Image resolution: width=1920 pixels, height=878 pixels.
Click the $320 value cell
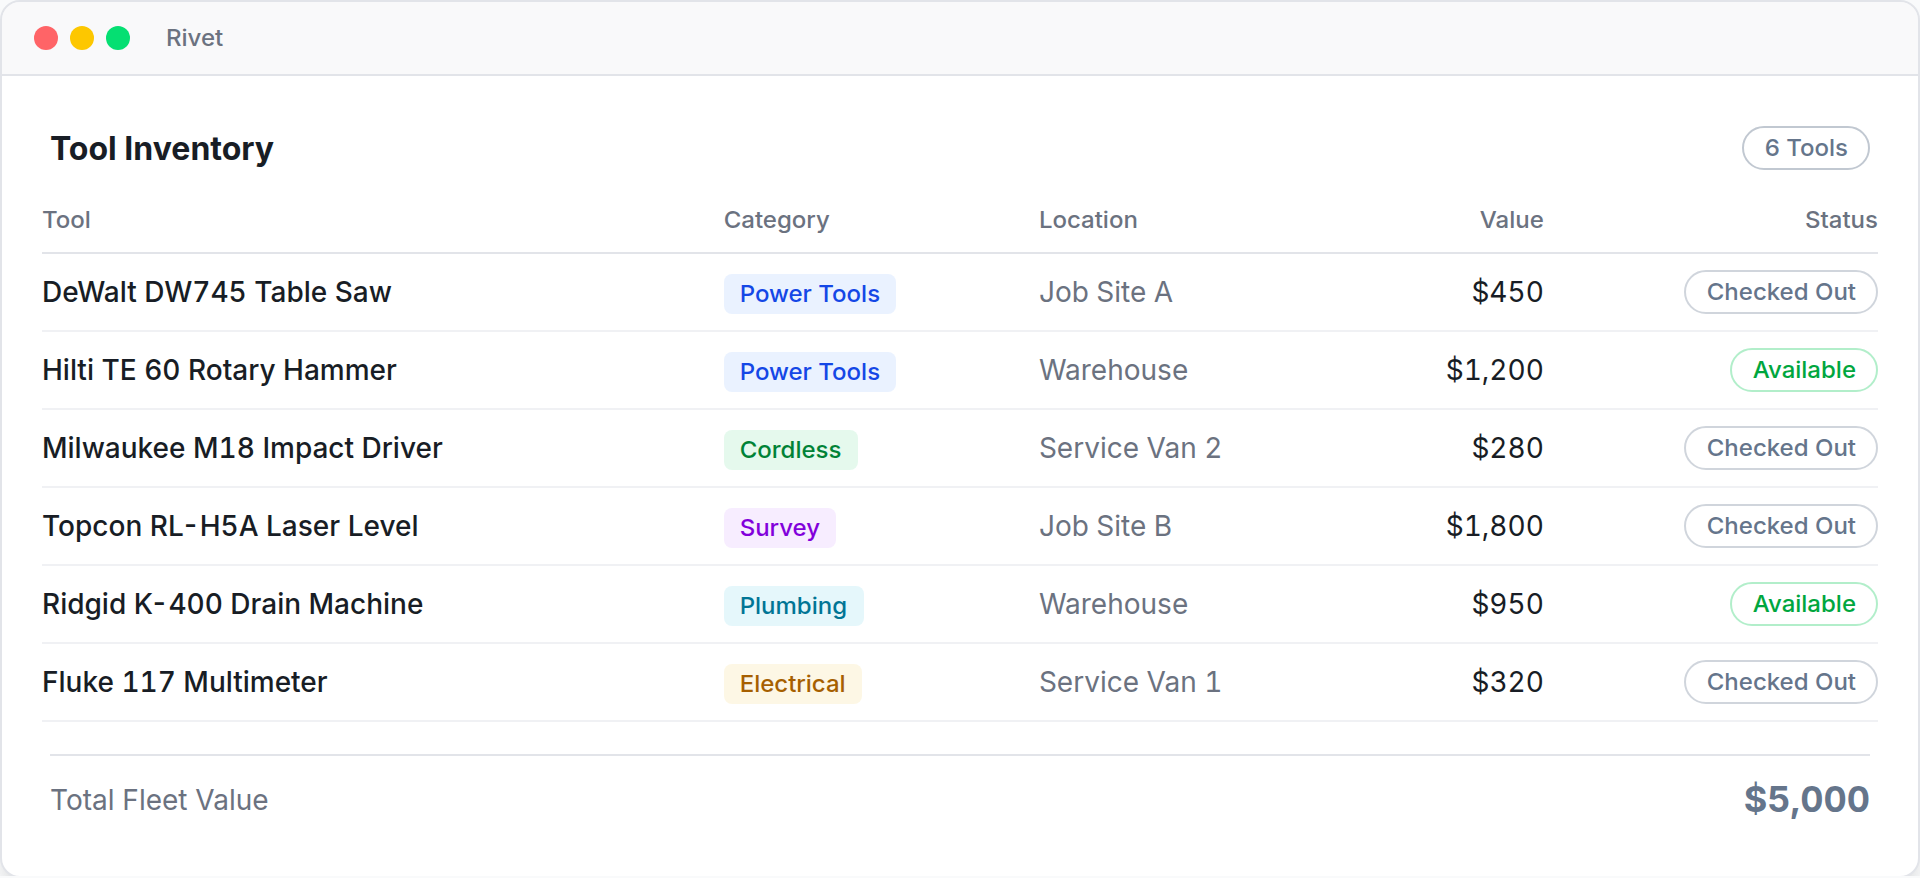pos(1507,682)
